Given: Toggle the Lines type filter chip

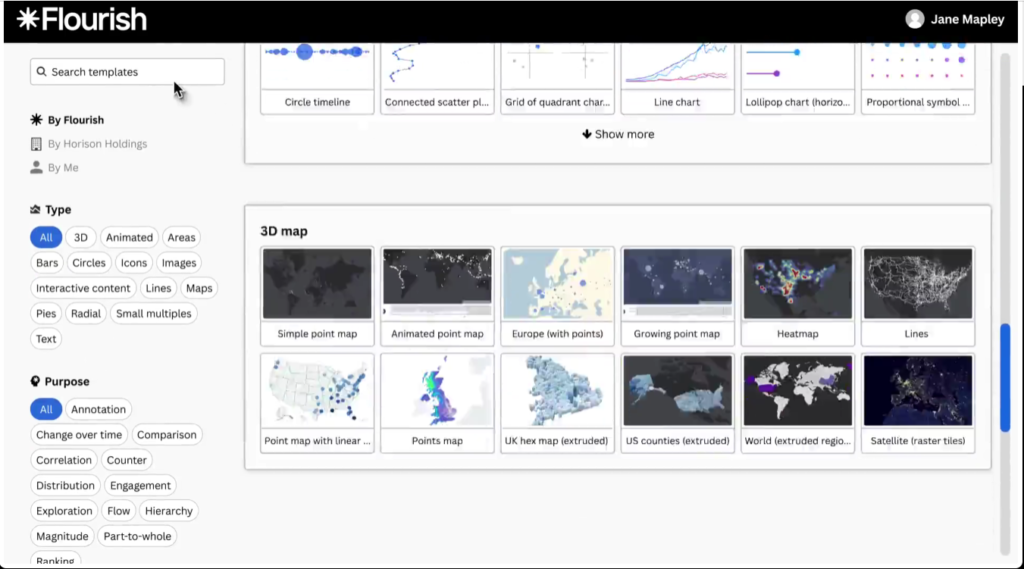Looking at the screenshot, I should 158,288.
